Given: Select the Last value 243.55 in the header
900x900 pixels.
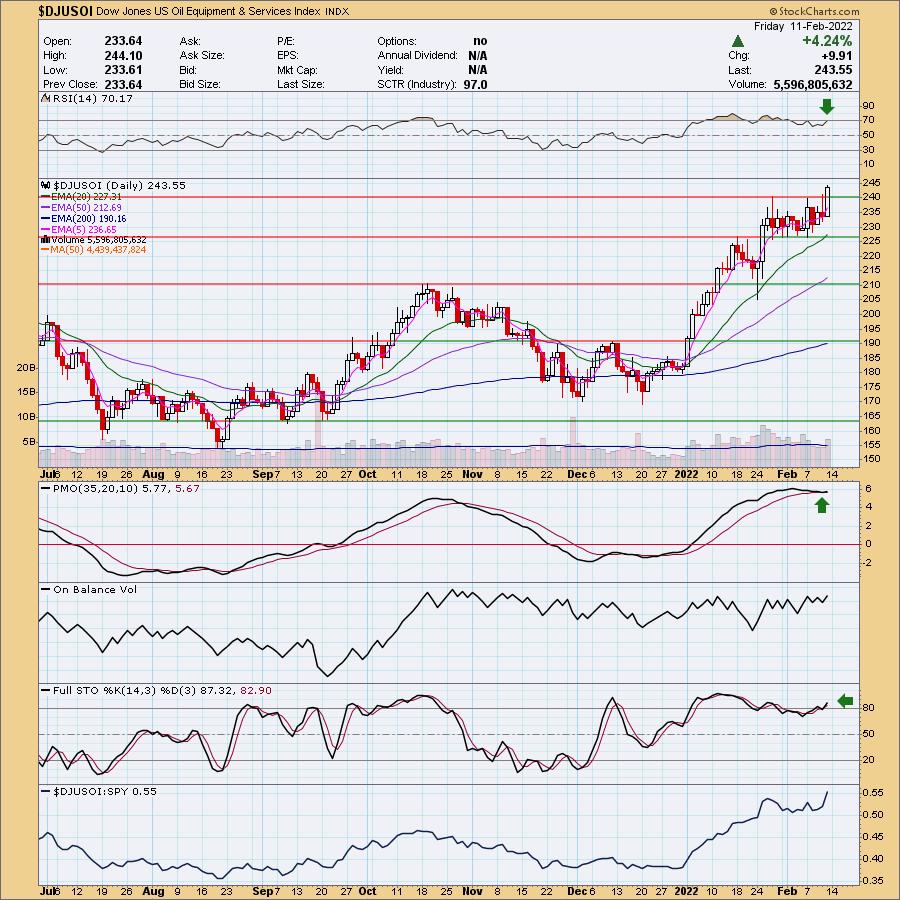Looking at the screenshot, I should [833, 69].
